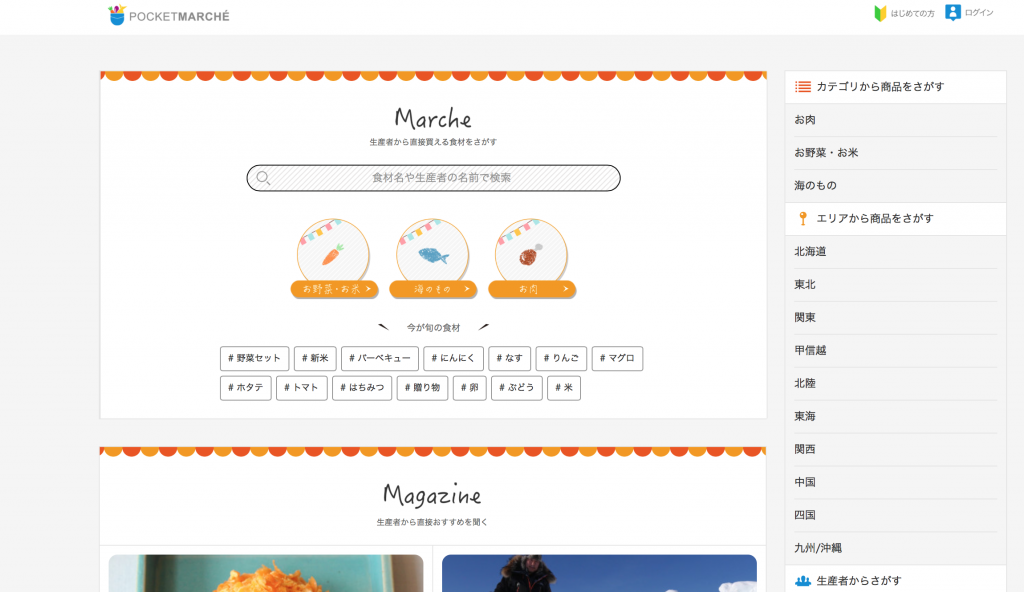Choose the # はちみつ seasonal tag
The width and height of the screenshot is (1024, 592).
coord(362,388)
